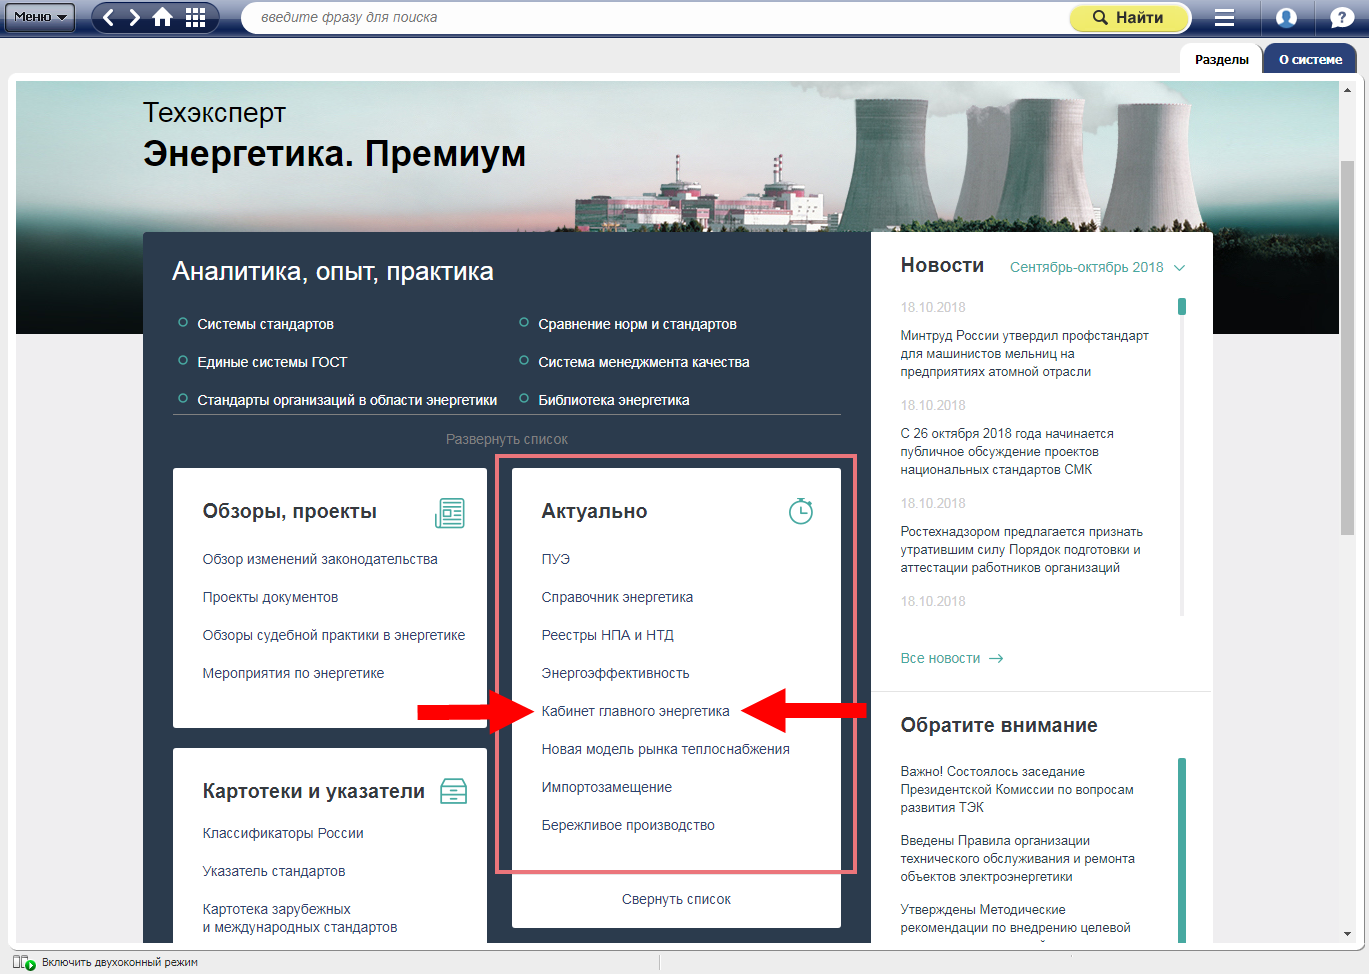Click the back navigation arrow

point(109,17)
